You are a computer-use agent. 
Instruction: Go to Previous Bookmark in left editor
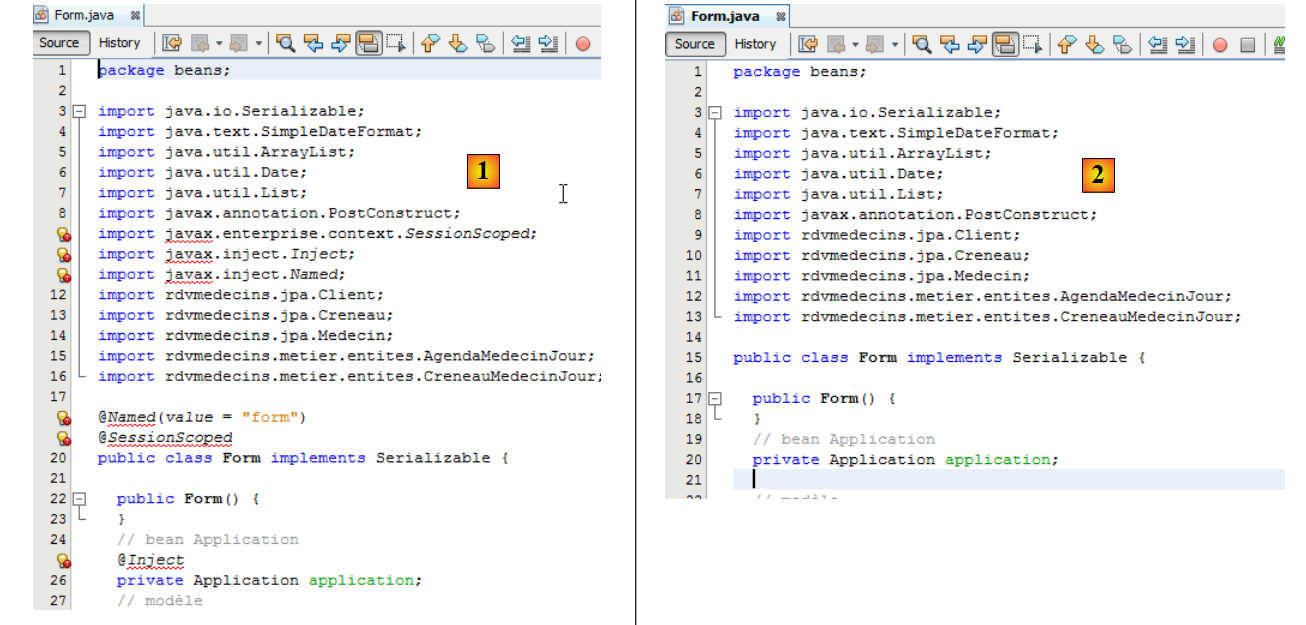coord(431,43)
